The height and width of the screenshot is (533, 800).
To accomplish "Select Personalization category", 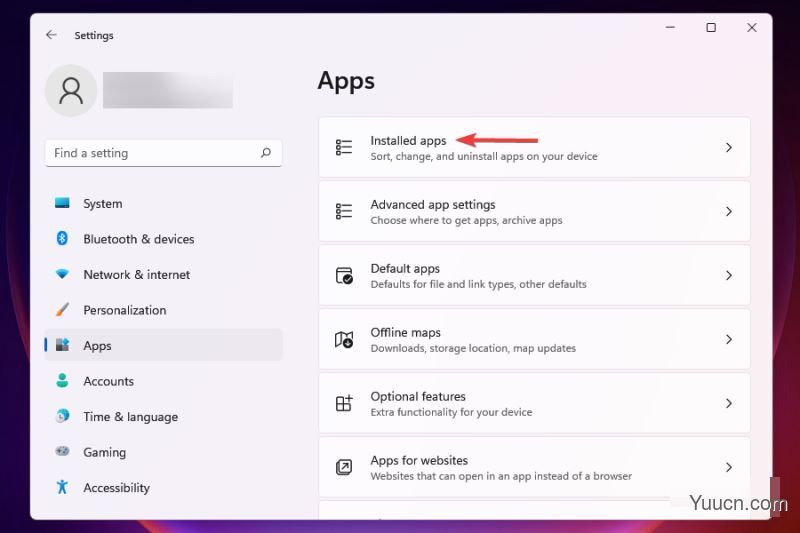I will (x=163, y=310).
